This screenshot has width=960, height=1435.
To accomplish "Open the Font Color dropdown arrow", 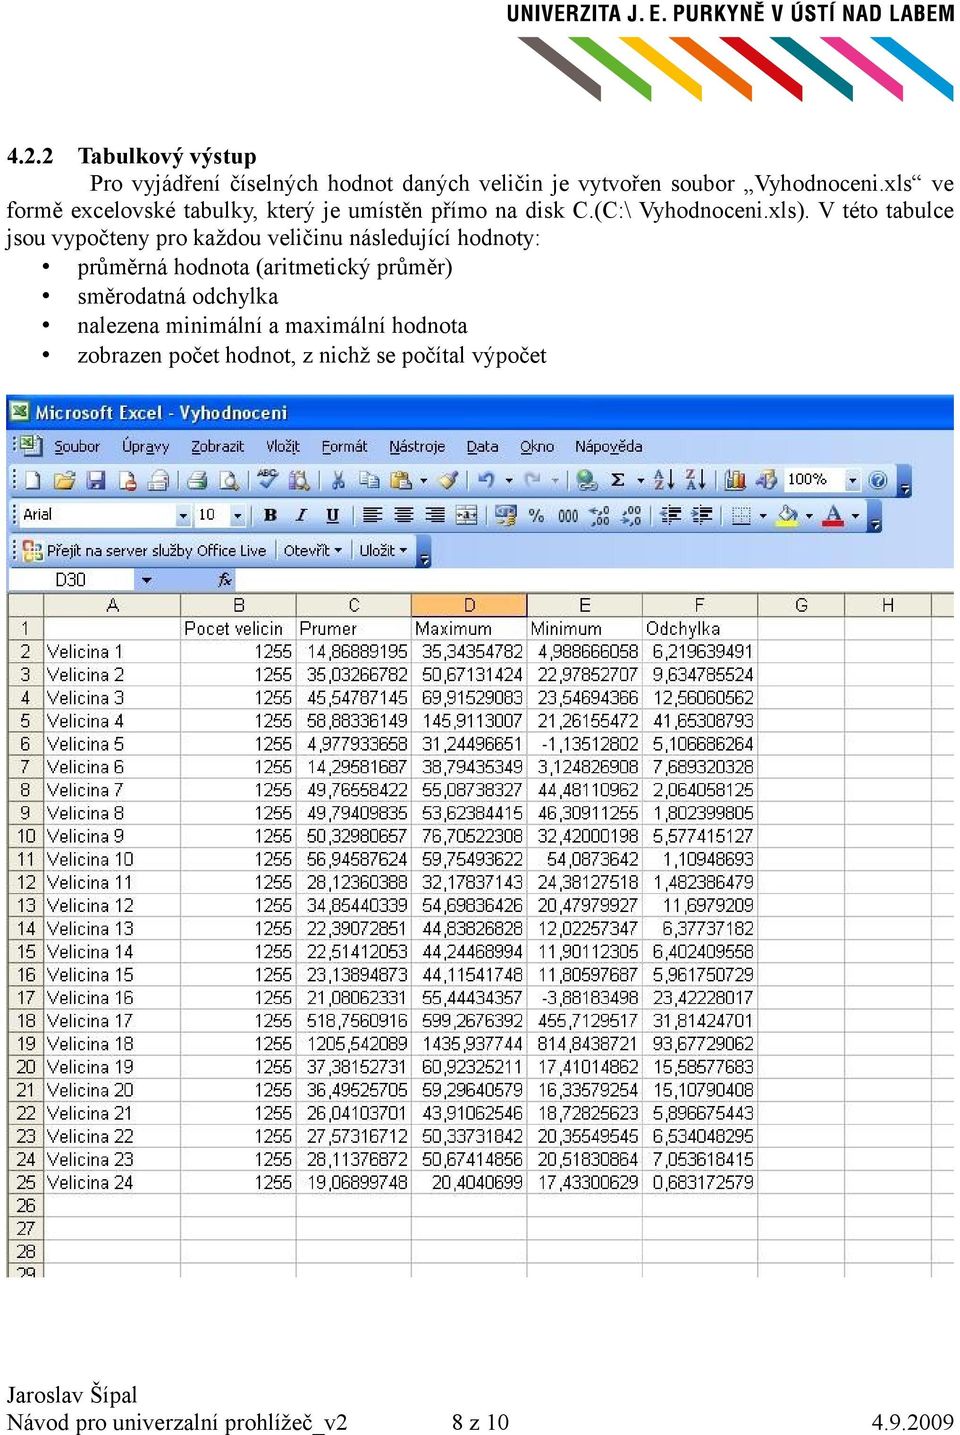I will [856, 516].
